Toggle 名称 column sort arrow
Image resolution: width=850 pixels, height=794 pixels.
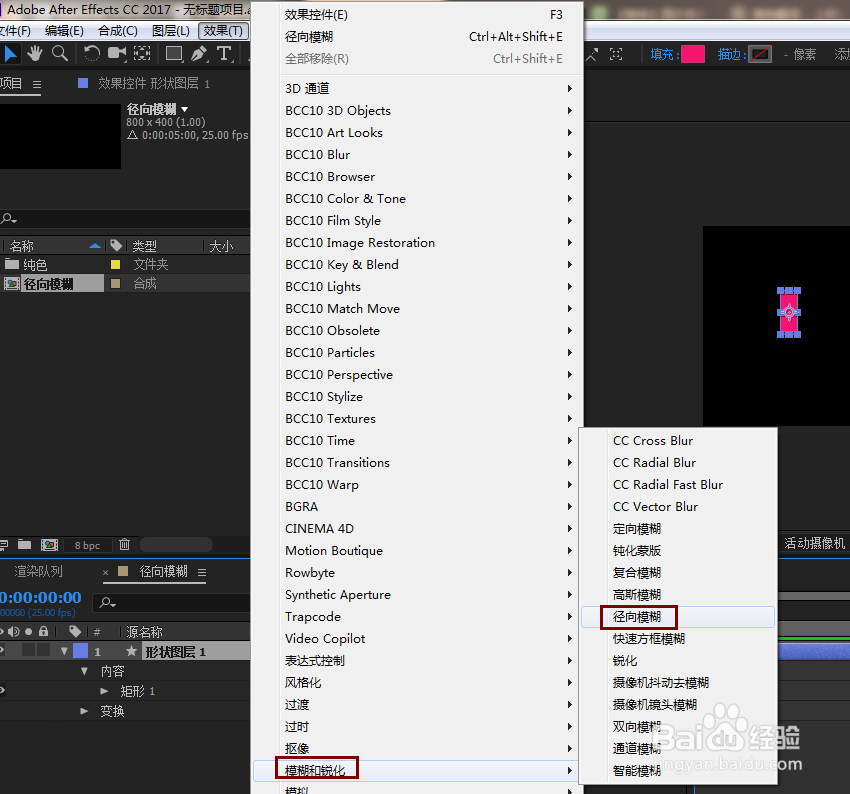95,246
